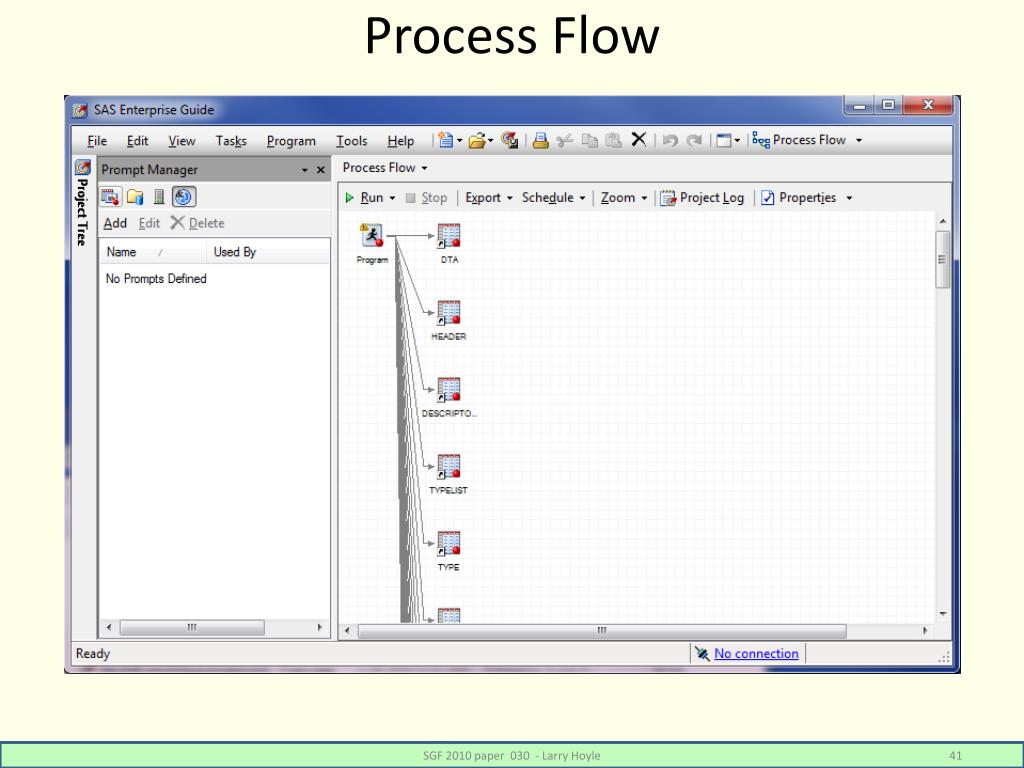Open the New item dropdown arrow

(460, 140)
